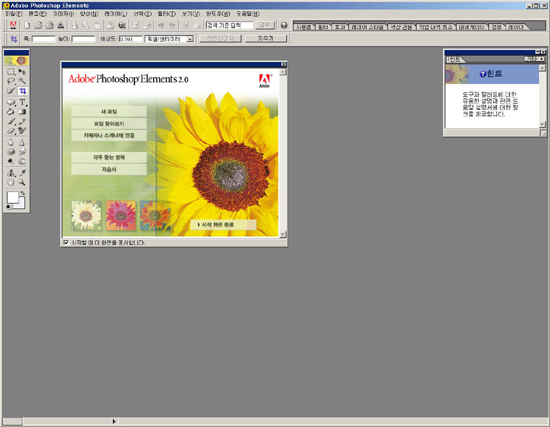Viewport: 550px width, 427px height.
Task: Select the Zoom tool
Action: 22,182
